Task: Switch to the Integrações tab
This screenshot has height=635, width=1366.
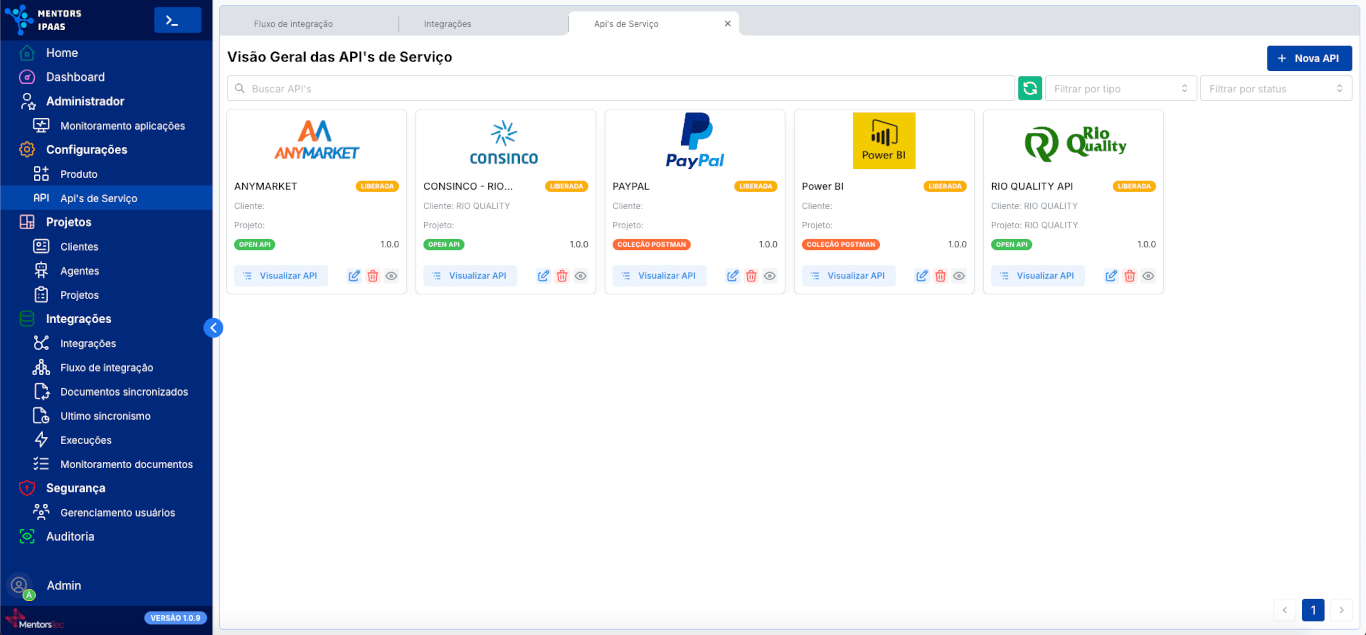Action: tap(447, 23)
